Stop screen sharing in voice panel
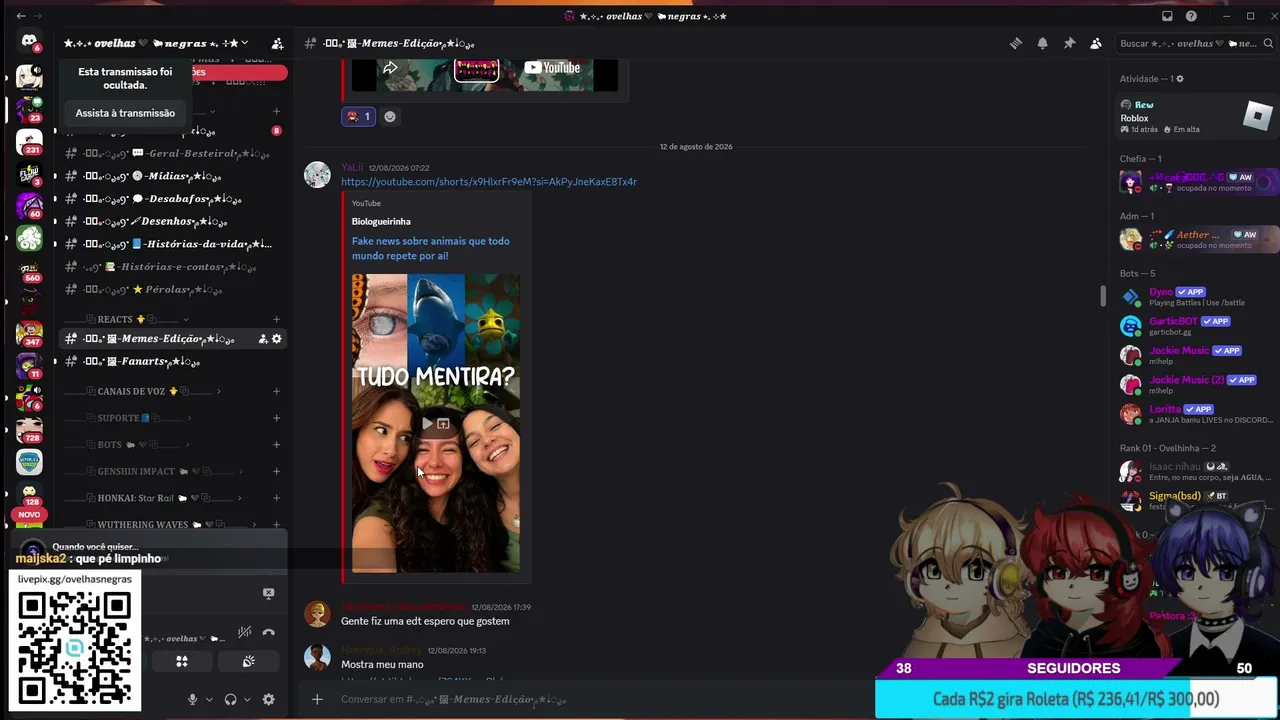 click(268, 593)
